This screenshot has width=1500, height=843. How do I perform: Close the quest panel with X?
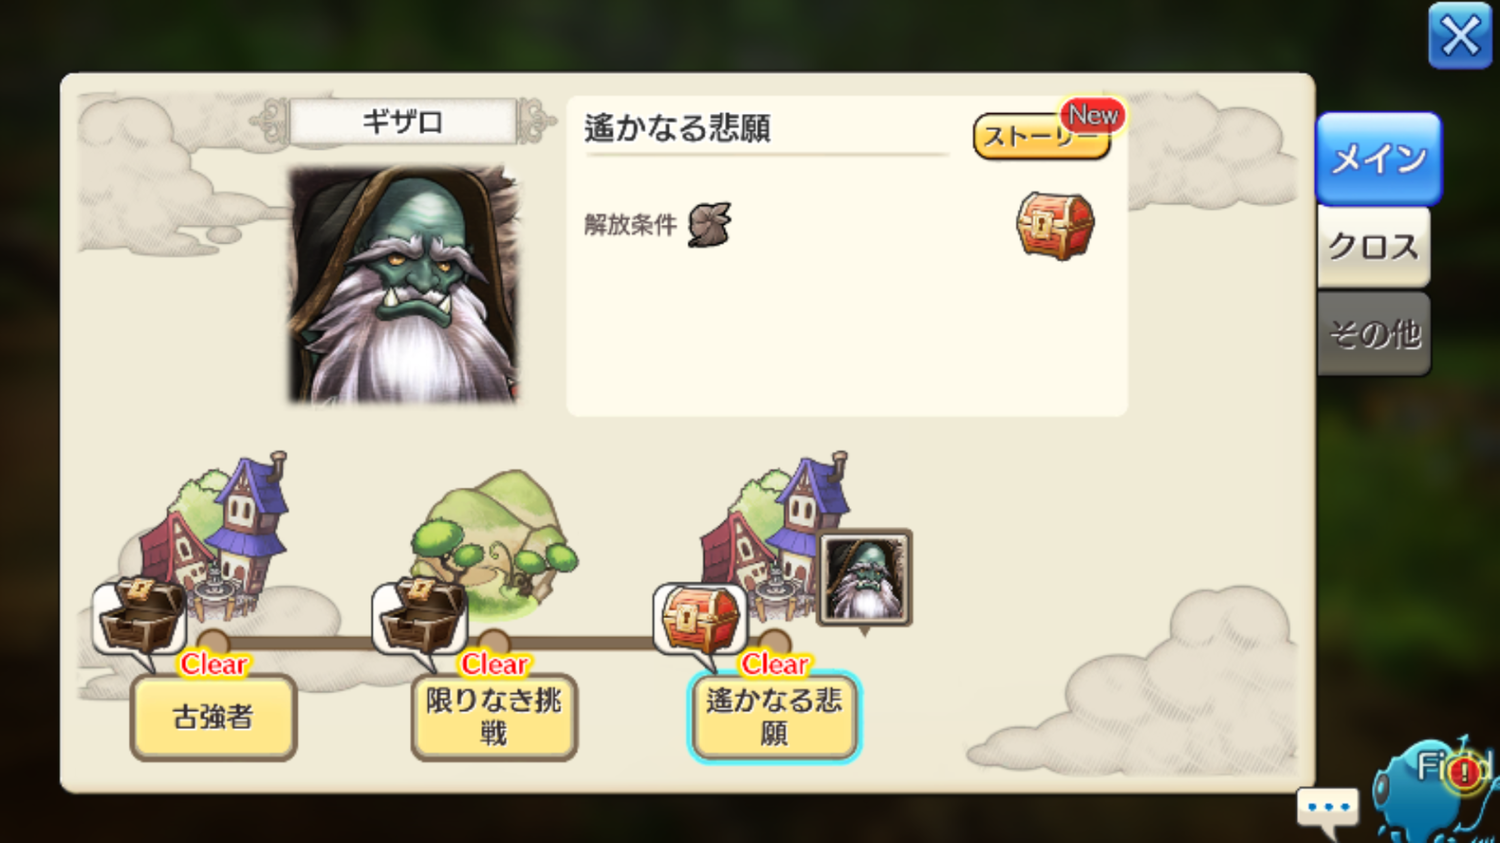point(1460,37)
